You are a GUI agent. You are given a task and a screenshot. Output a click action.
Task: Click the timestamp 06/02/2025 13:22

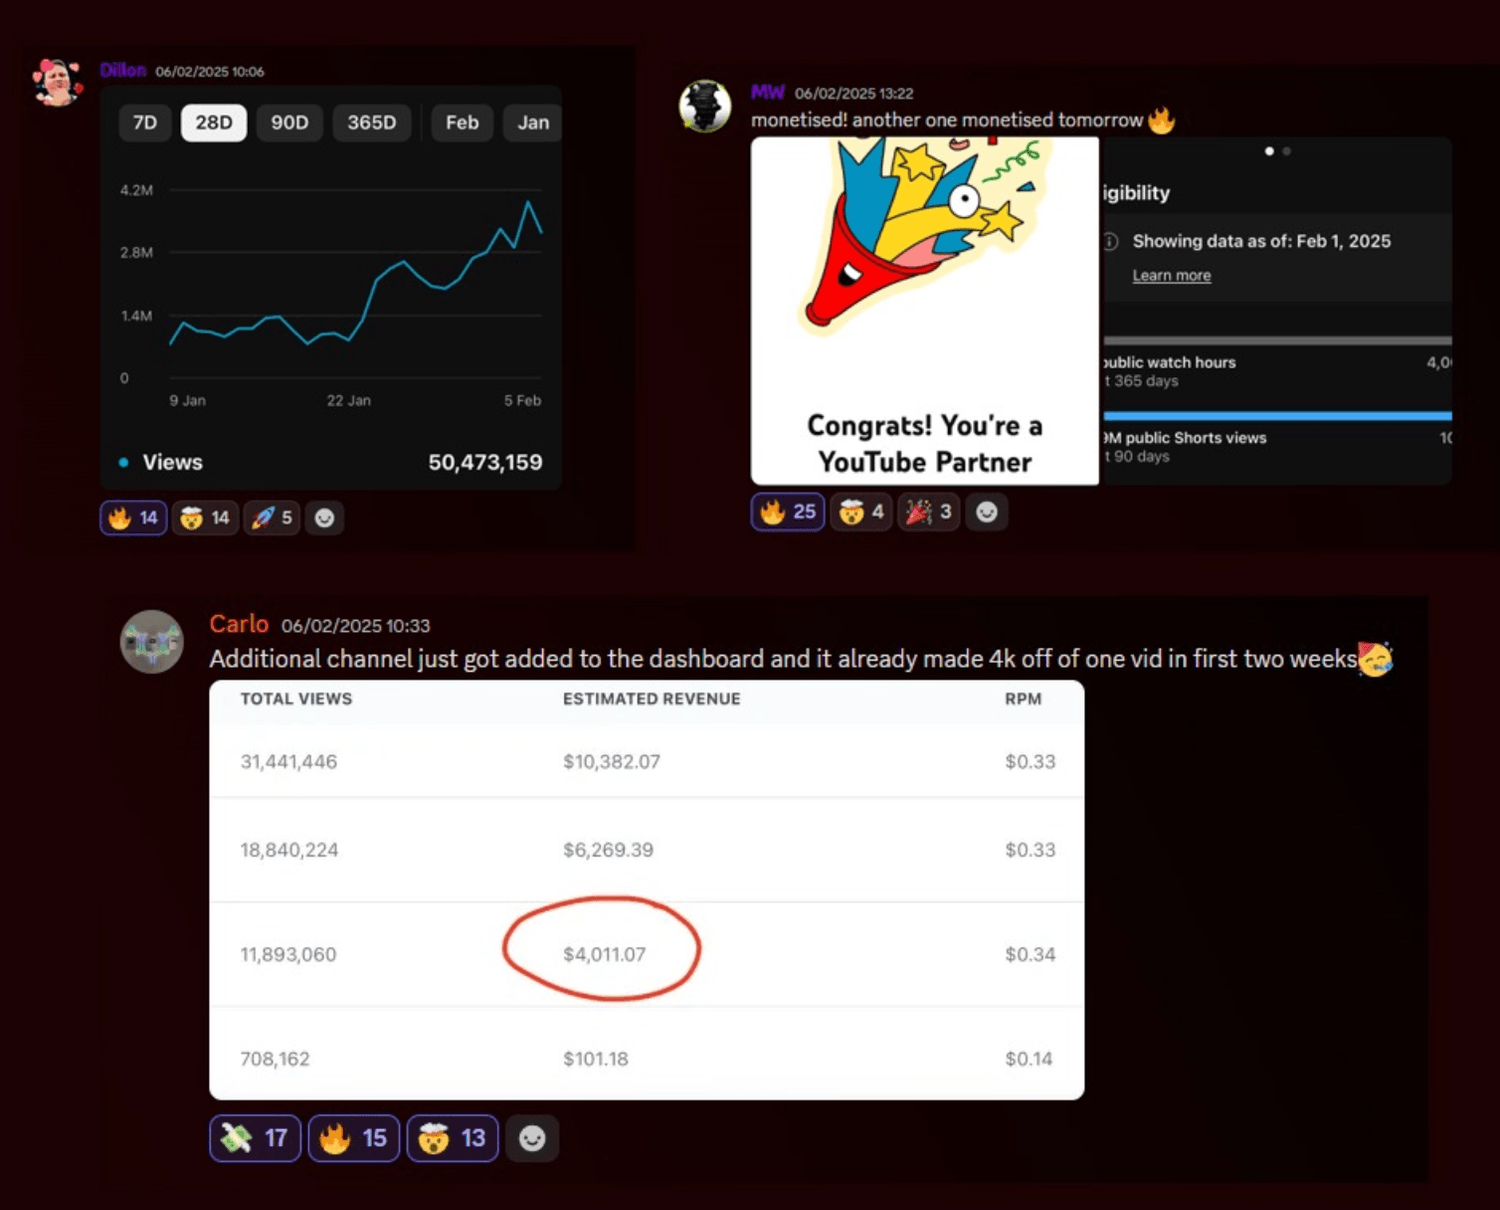854,93
